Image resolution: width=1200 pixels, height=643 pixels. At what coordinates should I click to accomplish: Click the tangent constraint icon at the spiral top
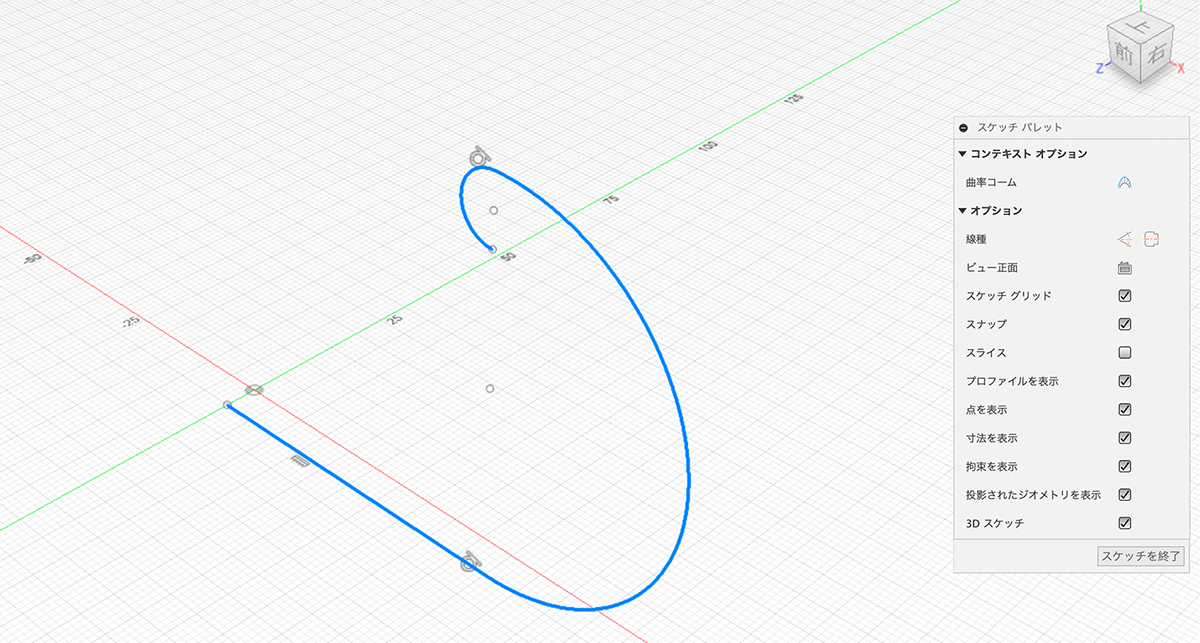478,156
